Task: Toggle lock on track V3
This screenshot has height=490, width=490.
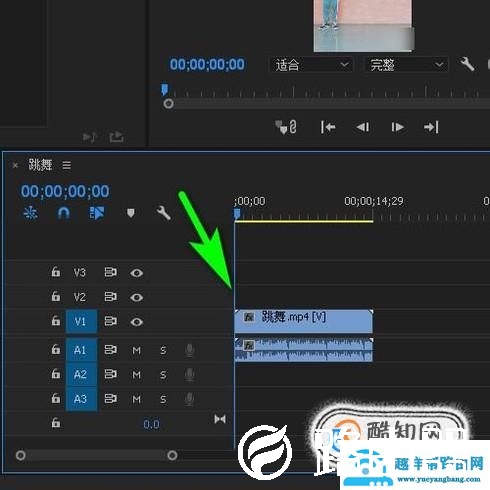Action: (x=56, y=272)
